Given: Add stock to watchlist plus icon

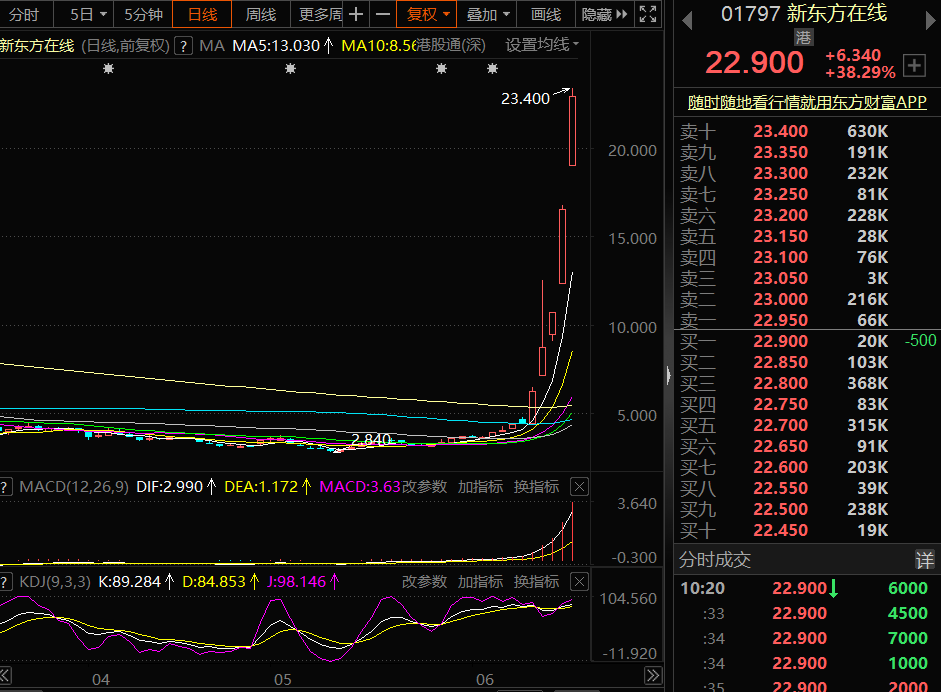Looking at the screenshot, I should 915,65.
